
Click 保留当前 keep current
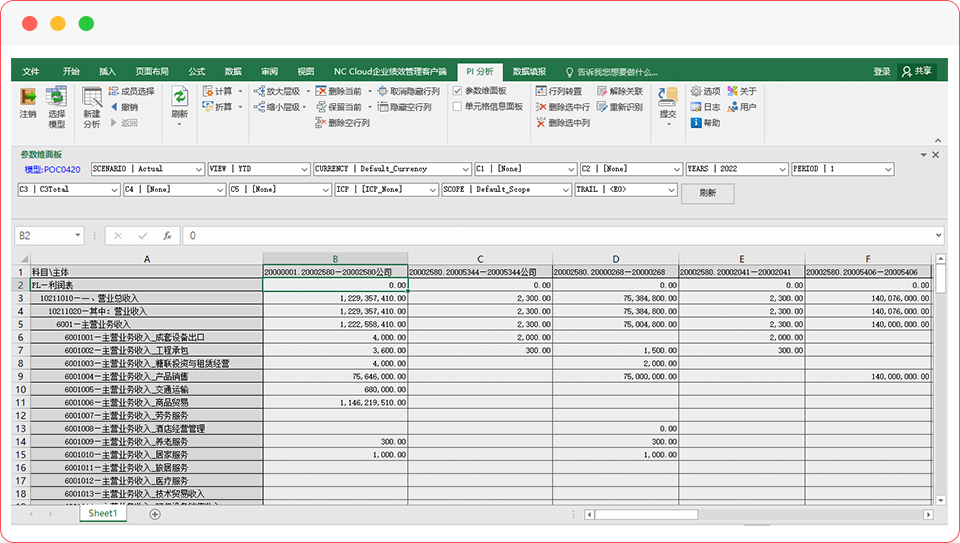(x=339, y=107)
